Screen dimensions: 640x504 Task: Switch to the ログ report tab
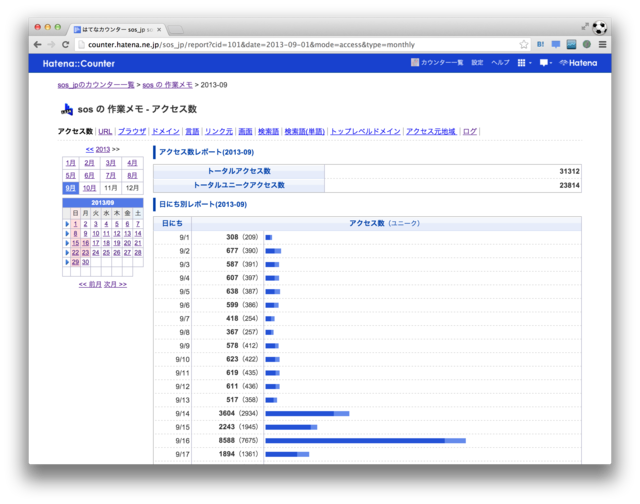(470, 131)
